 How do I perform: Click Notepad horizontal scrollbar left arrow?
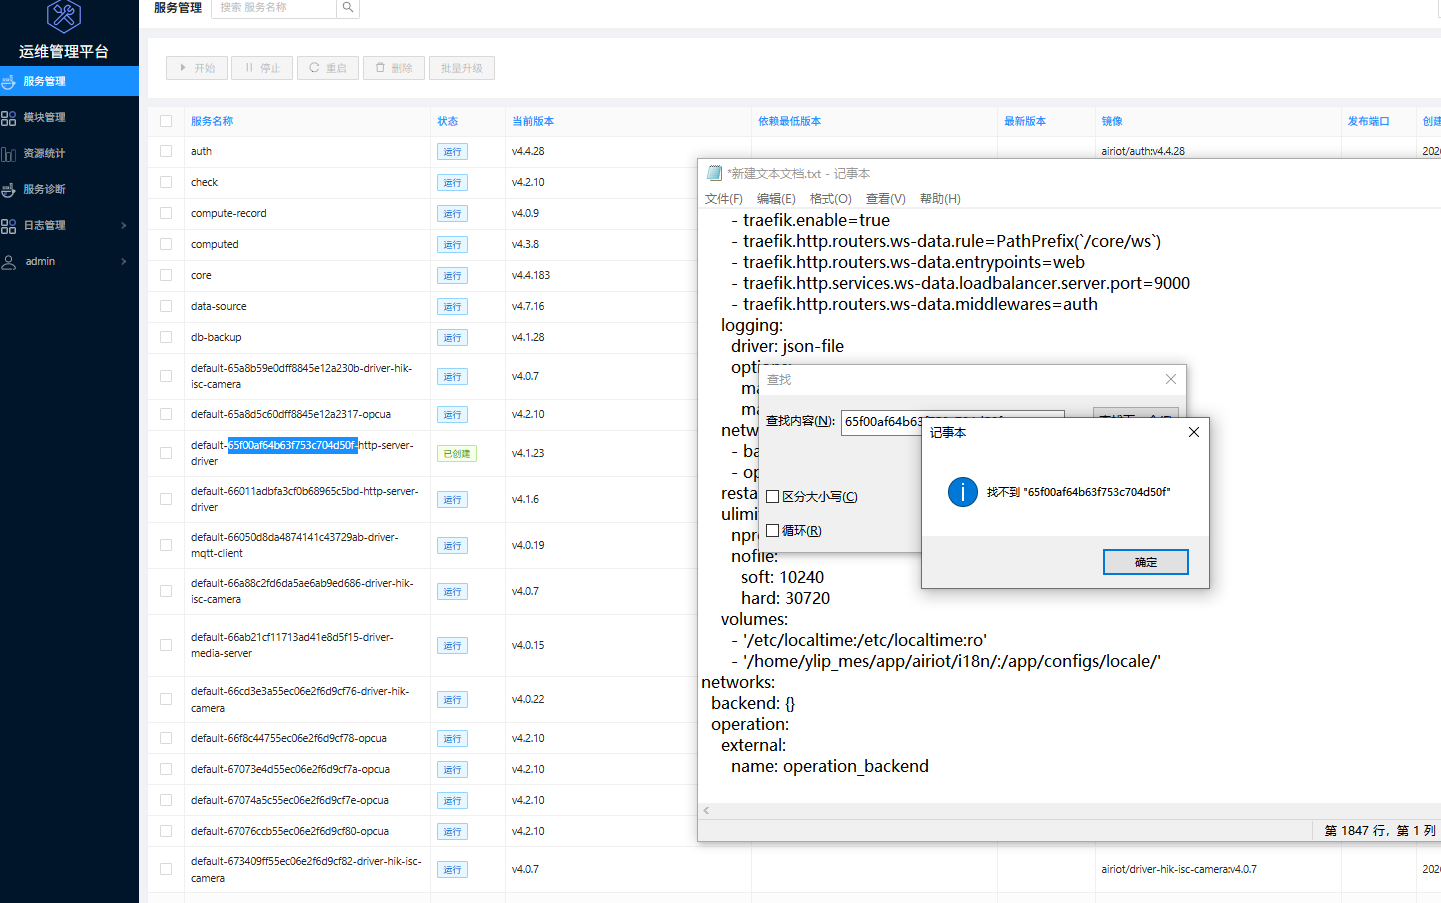[706, 810]
